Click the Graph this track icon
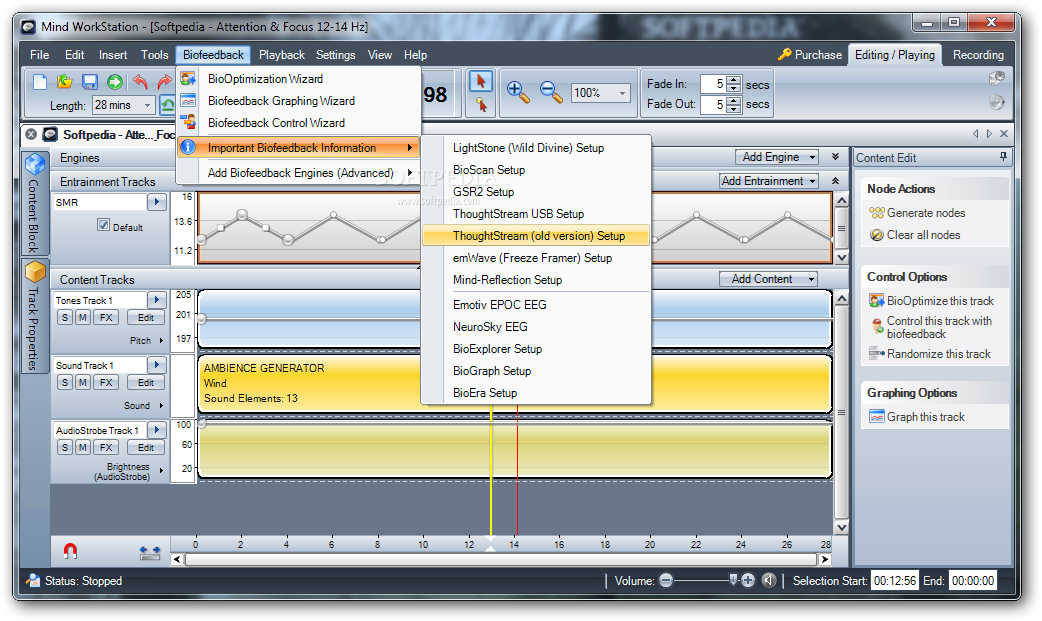Image resolution: width=1042 pixels, height=621 pixels. 877,417
